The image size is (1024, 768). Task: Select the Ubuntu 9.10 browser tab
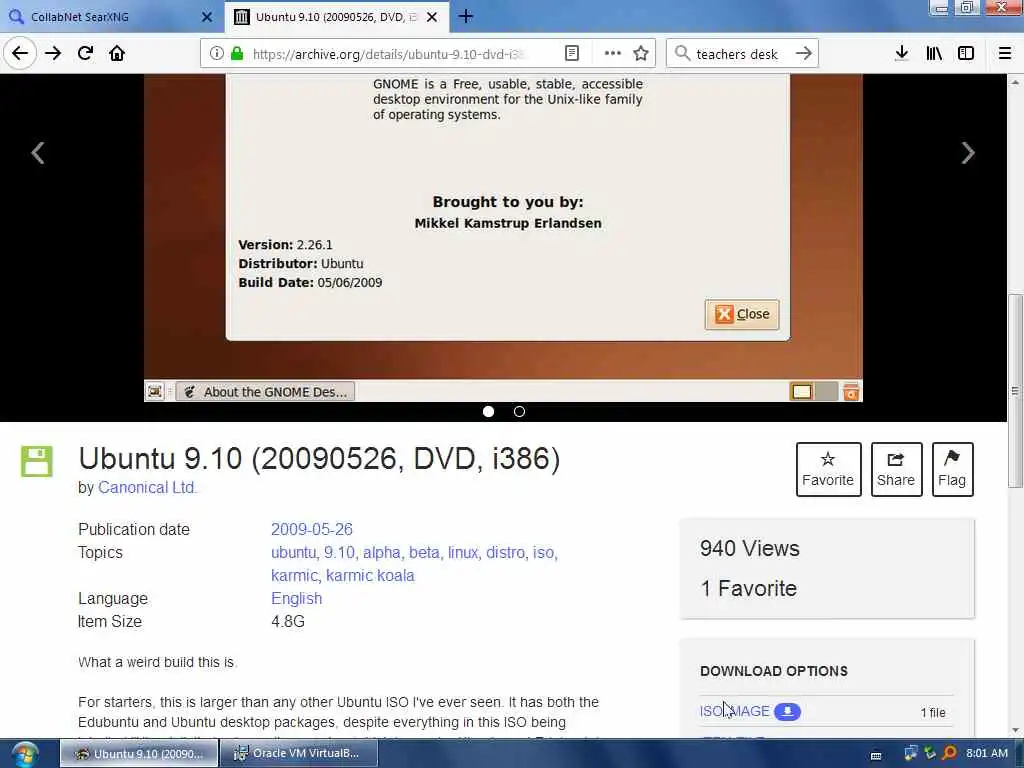pos(336,16)
